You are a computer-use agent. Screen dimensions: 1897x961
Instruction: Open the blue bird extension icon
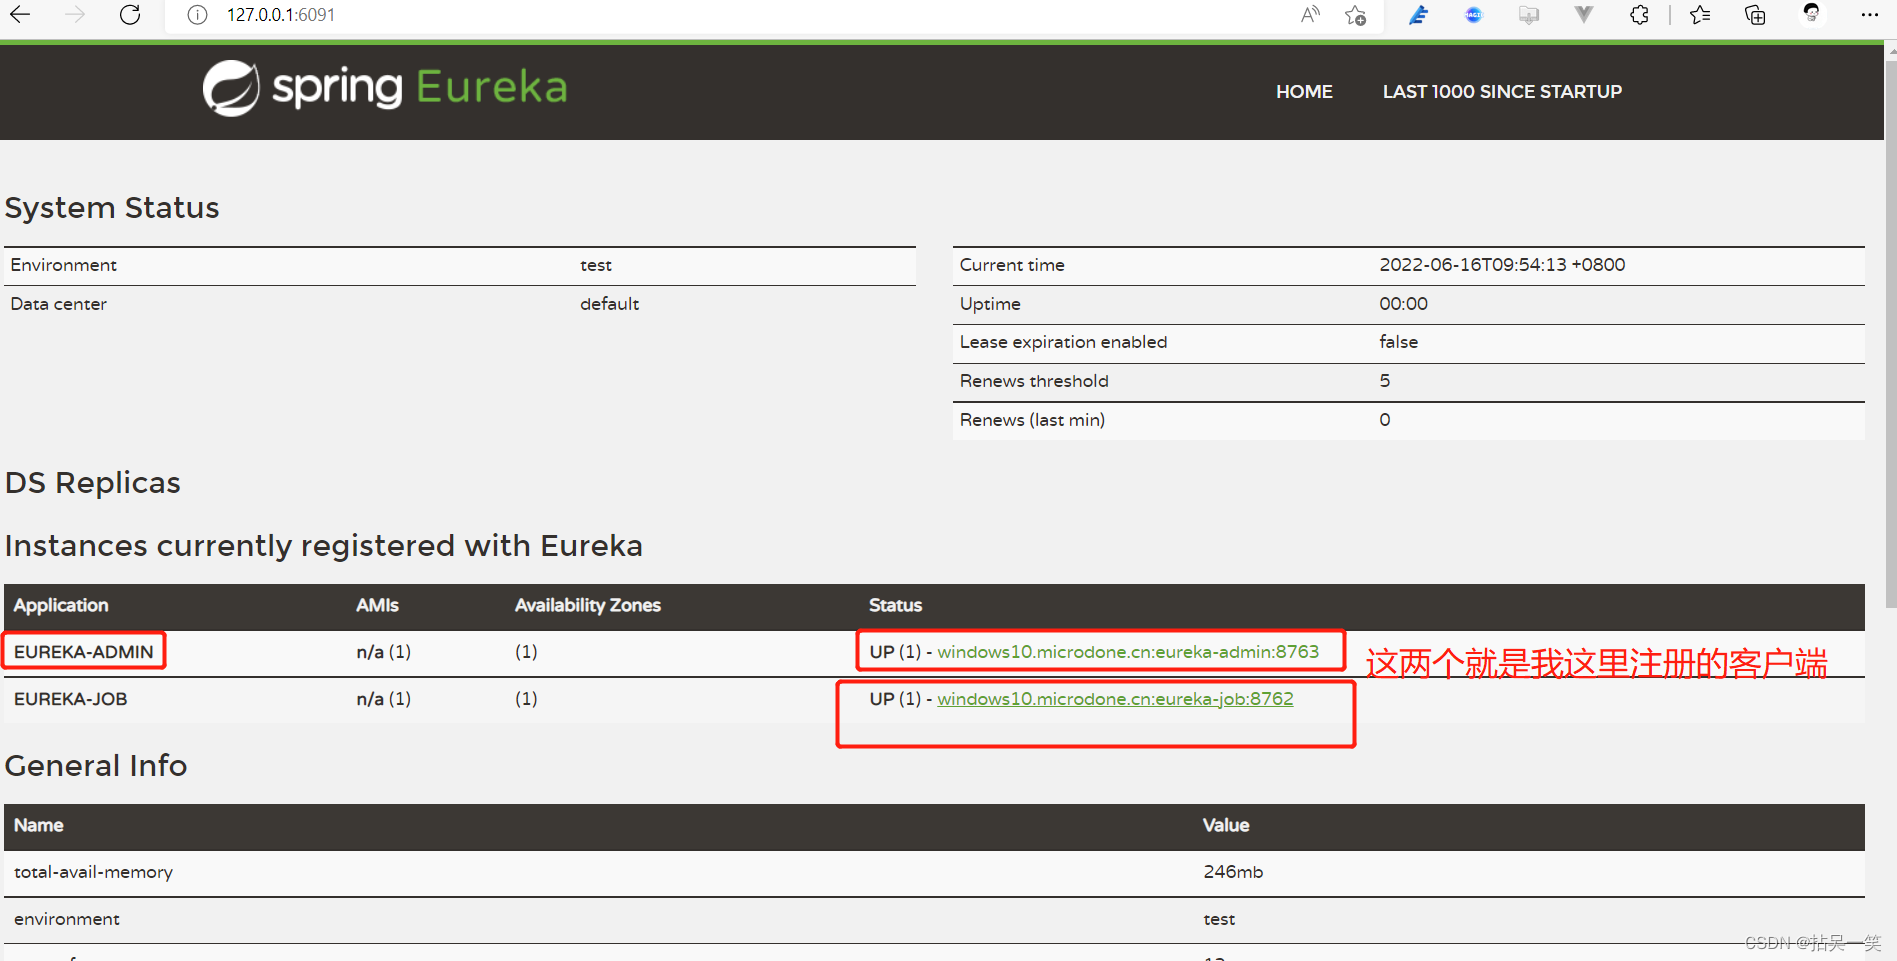coord(1418,15)
